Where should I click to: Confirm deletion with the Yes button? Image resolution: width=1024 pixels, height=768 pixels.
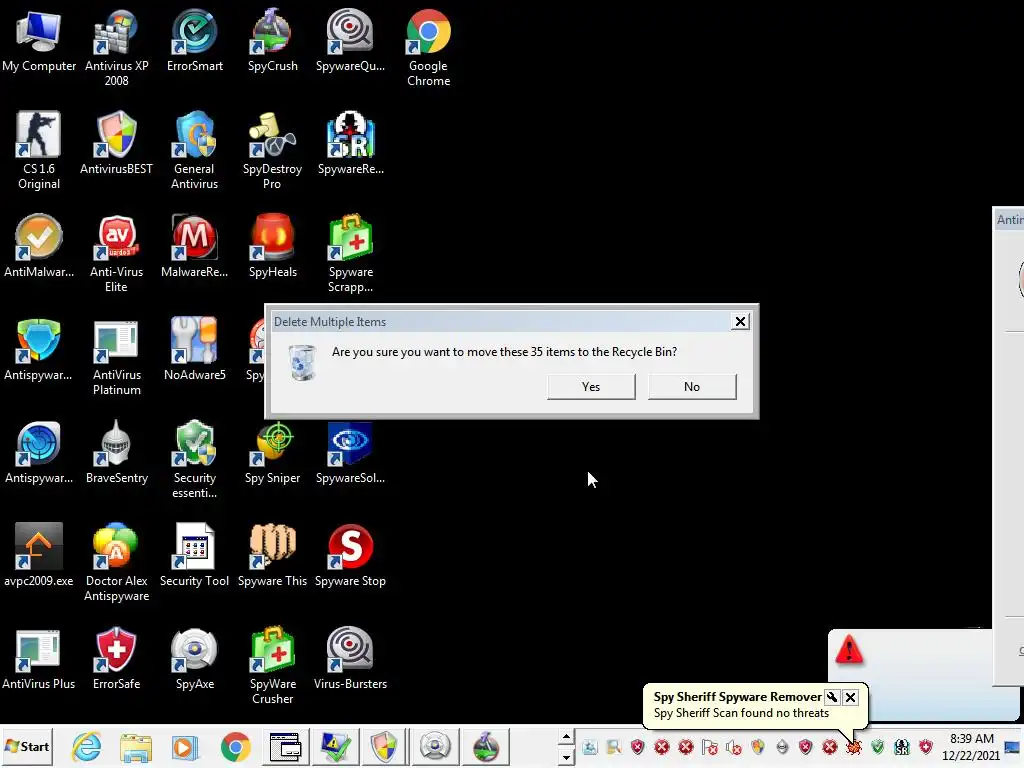(x=591, y=387)
